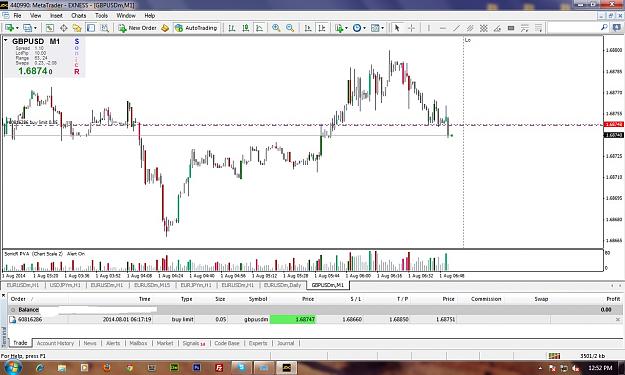This screenshot has height=375, width=625.
Task: Open the Signals terminal tab
Action: (x=193, y=343)
